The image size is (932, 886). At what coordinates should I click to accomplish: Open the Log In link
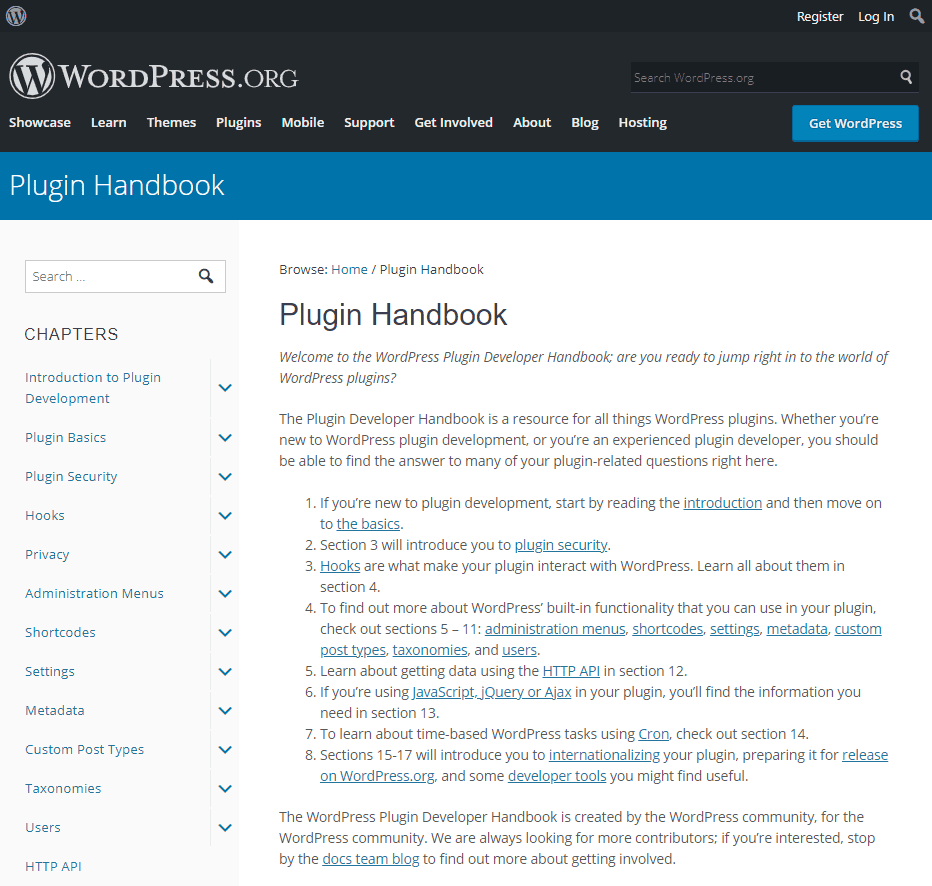[876, 17]
